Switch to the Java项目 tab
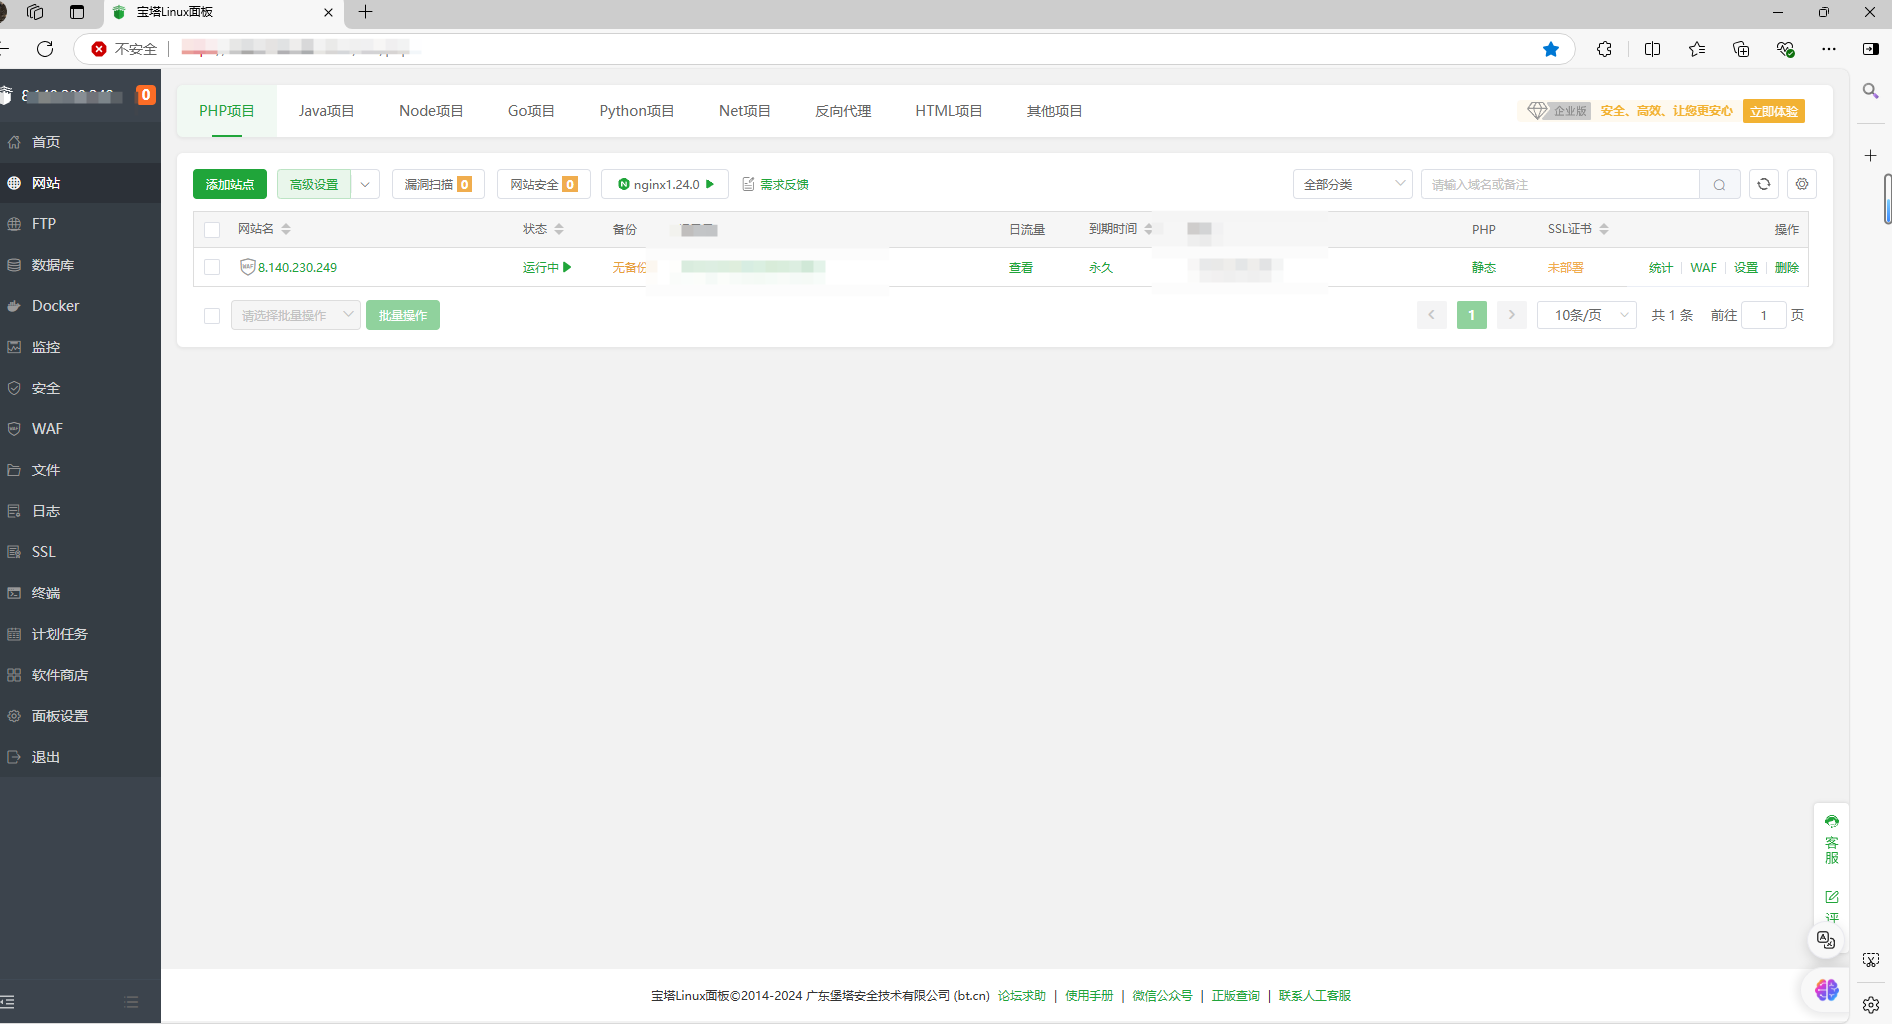The image size is (1892, 1024). click(326, 111)
